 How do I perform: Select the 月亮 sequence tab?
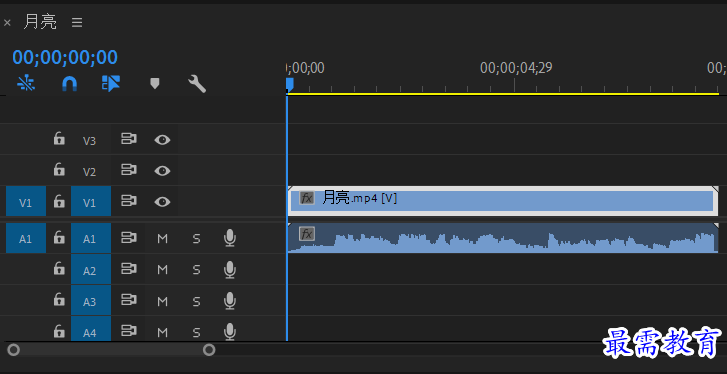point(40,22)
